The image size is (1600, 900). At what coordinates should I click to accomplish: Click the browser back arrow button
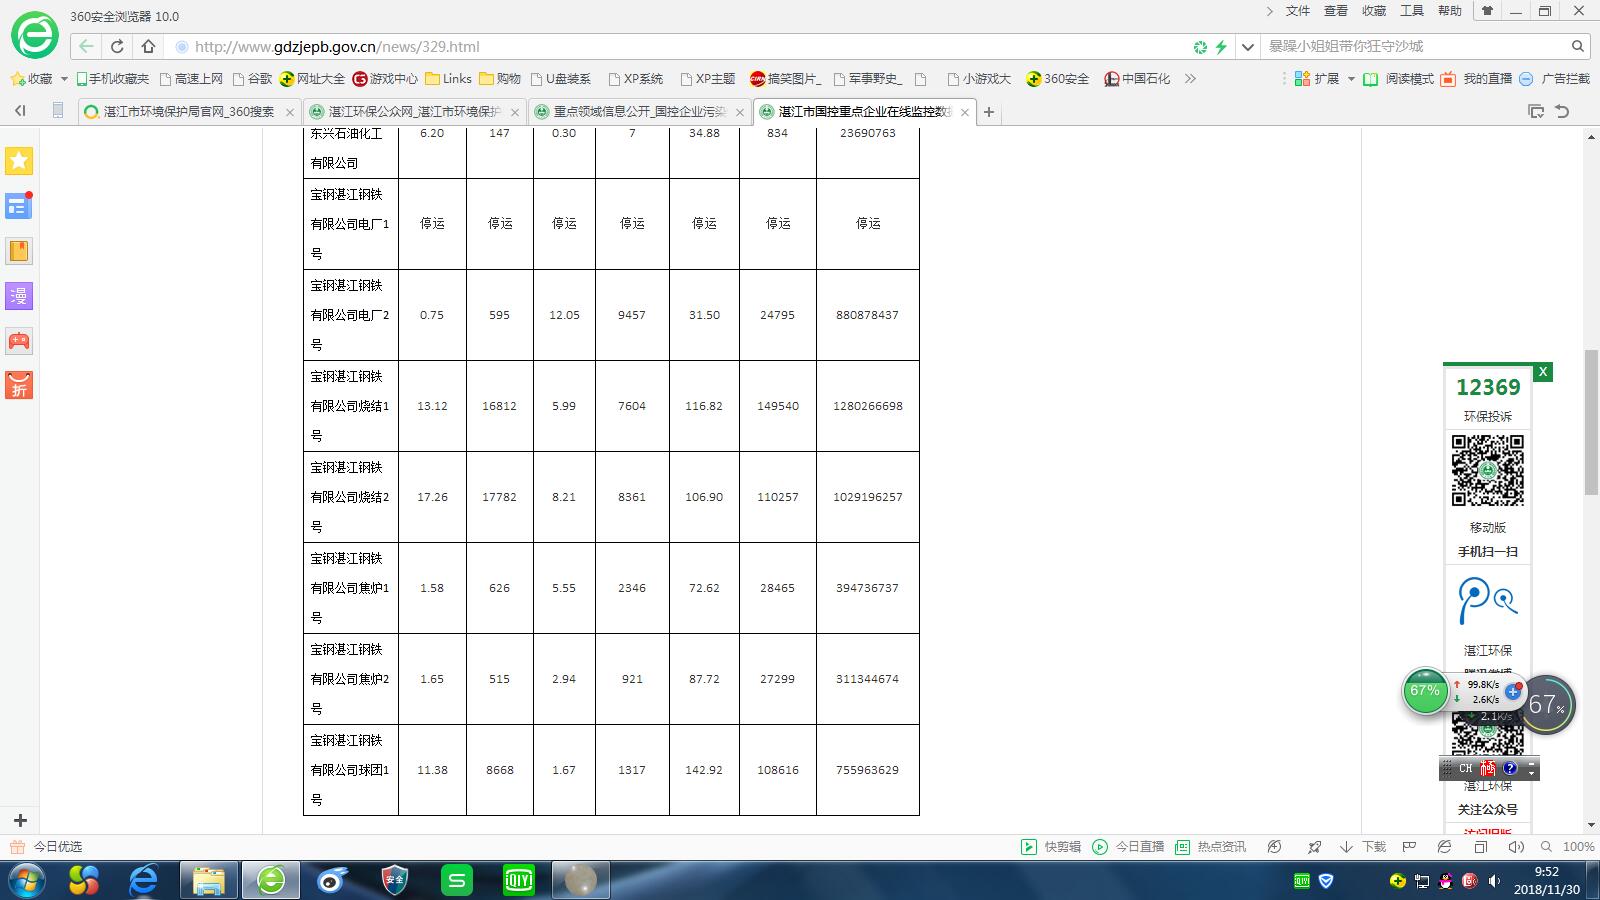87,47
